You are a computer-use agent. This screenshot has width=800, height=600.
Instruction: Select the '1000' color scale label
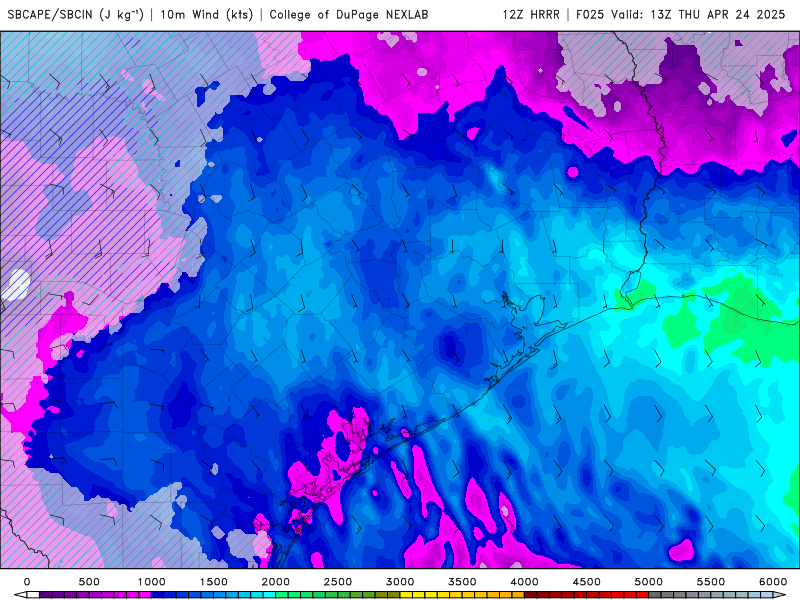point(151,582)
